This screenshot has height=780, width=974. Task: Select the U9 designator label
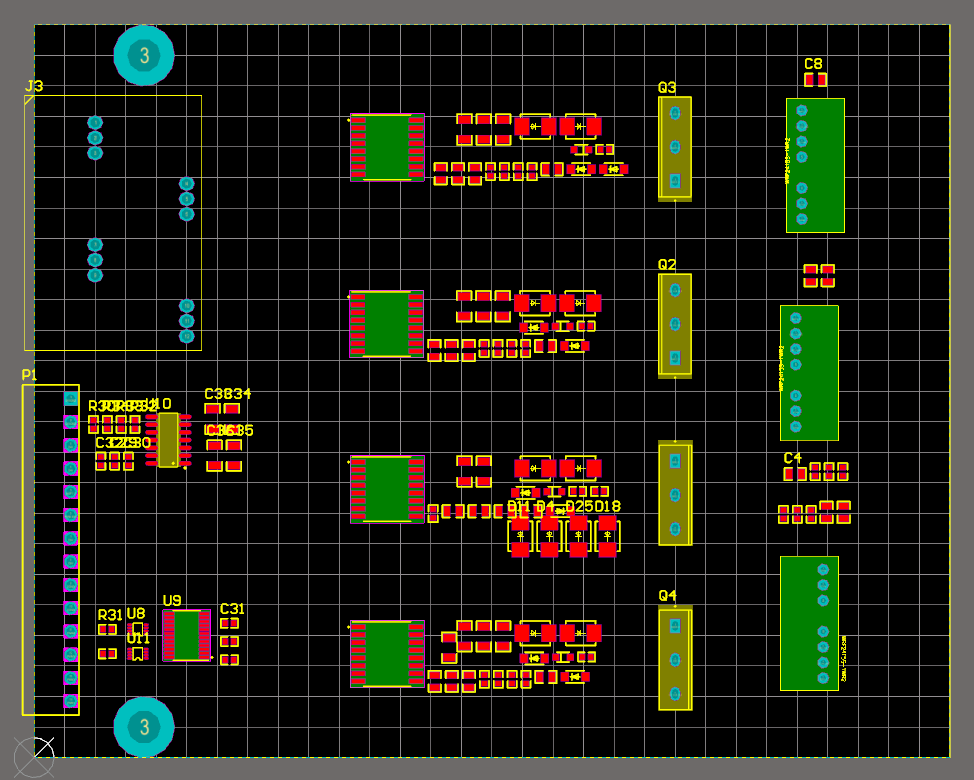pyautogui.click(x=172, y=601)
